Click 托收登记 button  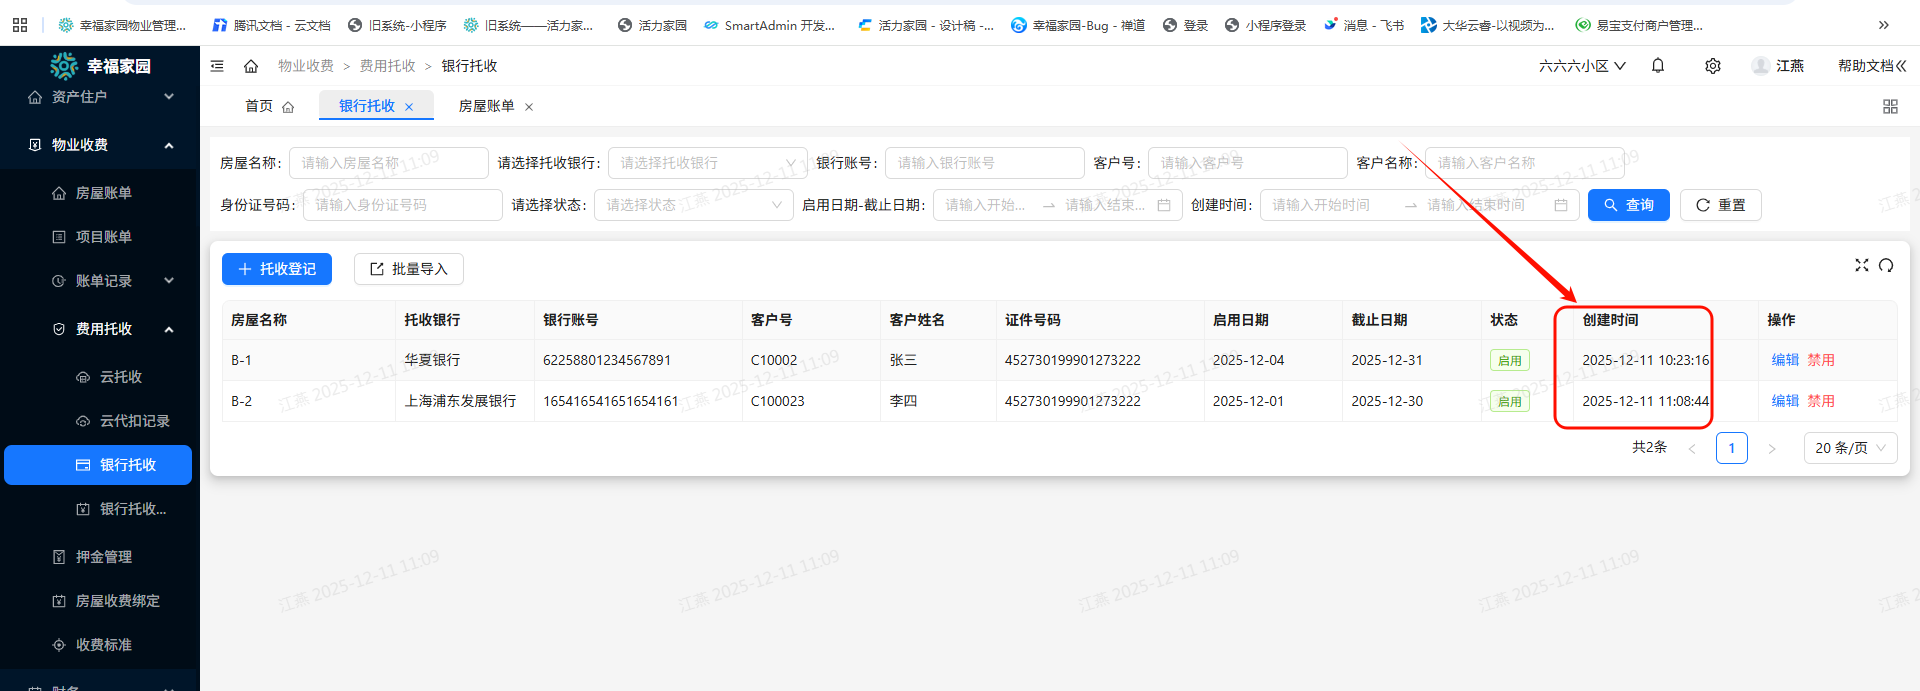pyautogui.click(x=277, y=269)
